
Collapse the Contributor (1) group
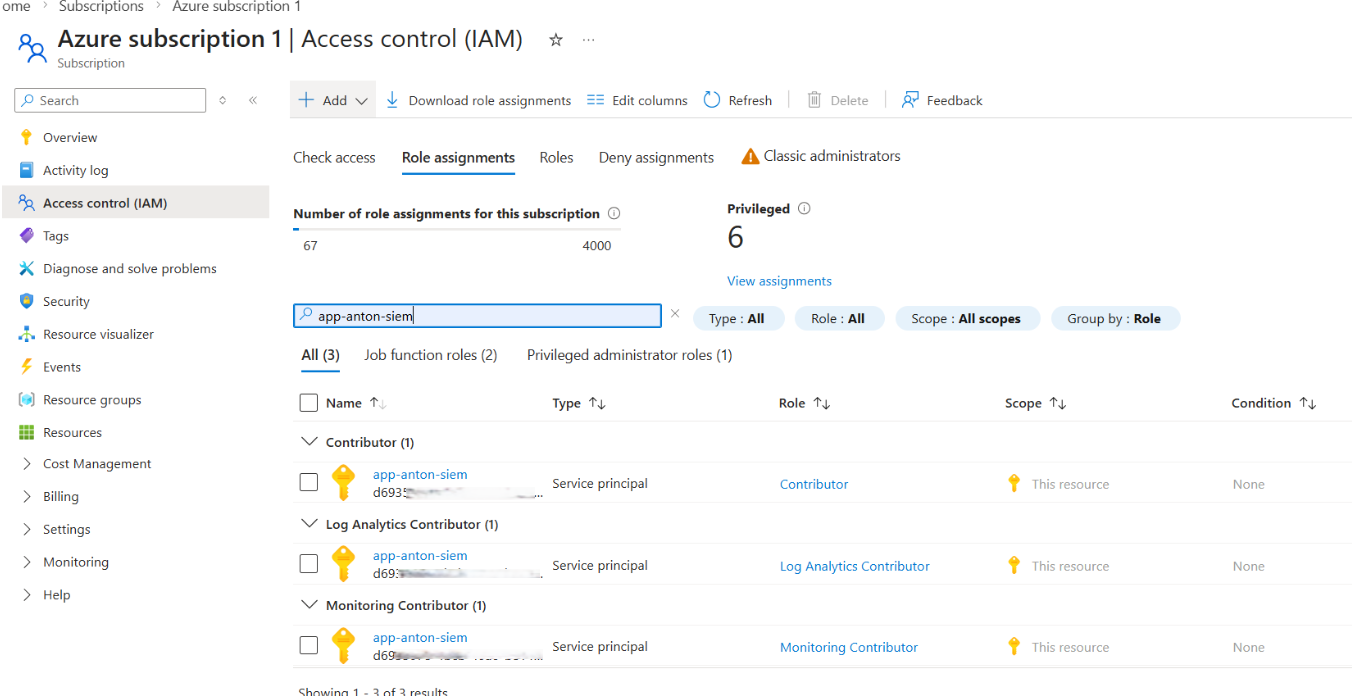coord(307,442)
